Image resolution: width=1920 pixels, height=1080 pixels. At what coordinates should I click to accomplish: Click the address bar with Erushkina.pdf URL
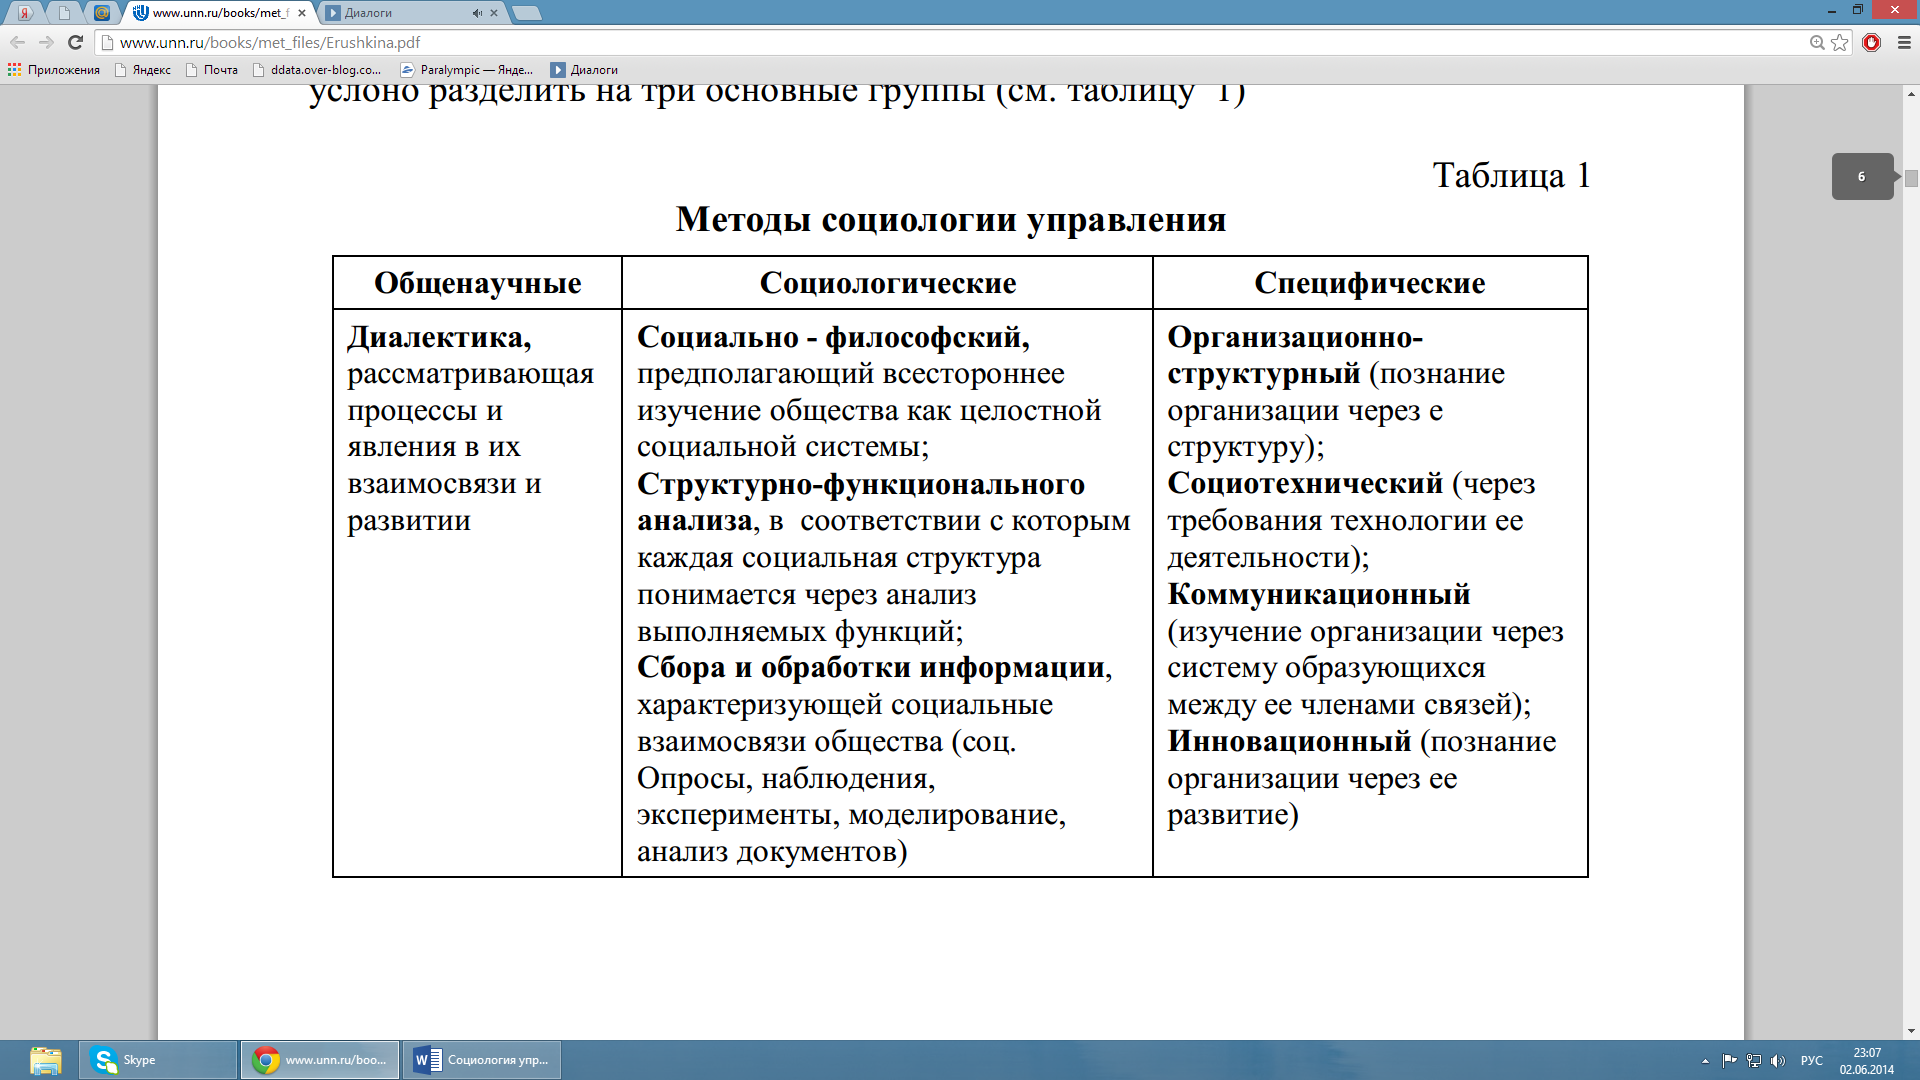(950, 42)
